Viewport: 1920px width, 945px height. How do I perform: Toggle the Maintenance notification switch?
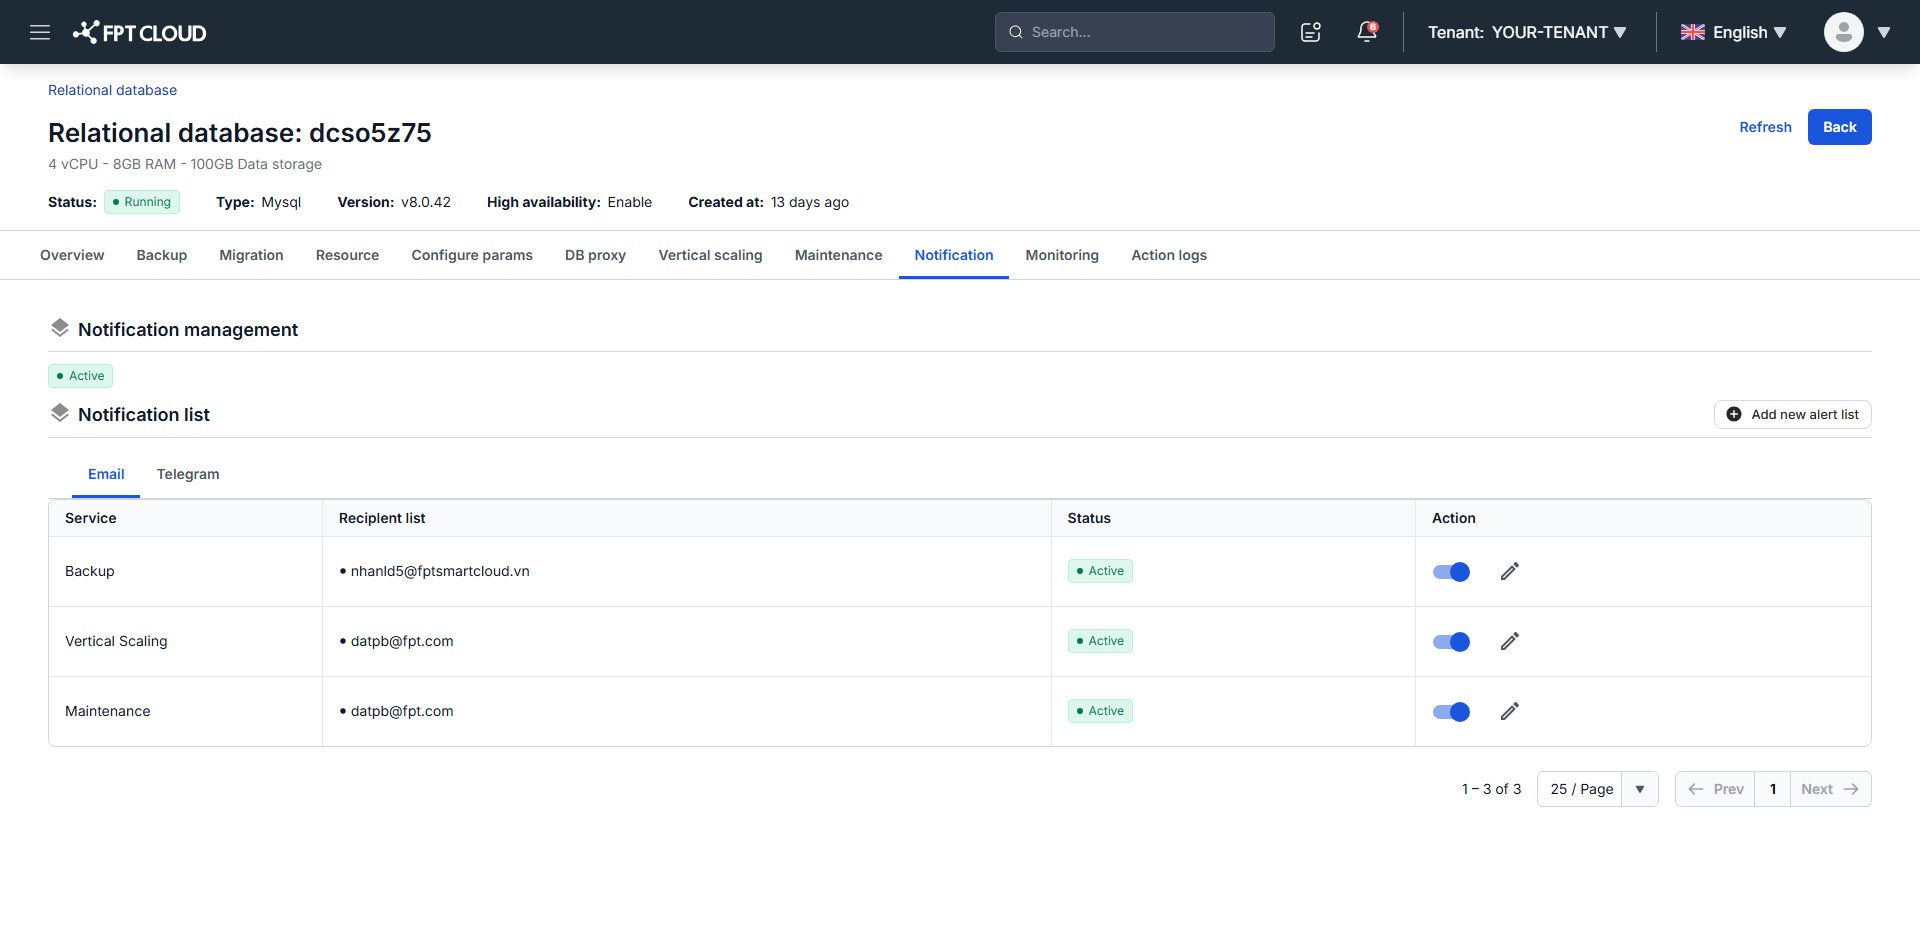coord(1451,712)
